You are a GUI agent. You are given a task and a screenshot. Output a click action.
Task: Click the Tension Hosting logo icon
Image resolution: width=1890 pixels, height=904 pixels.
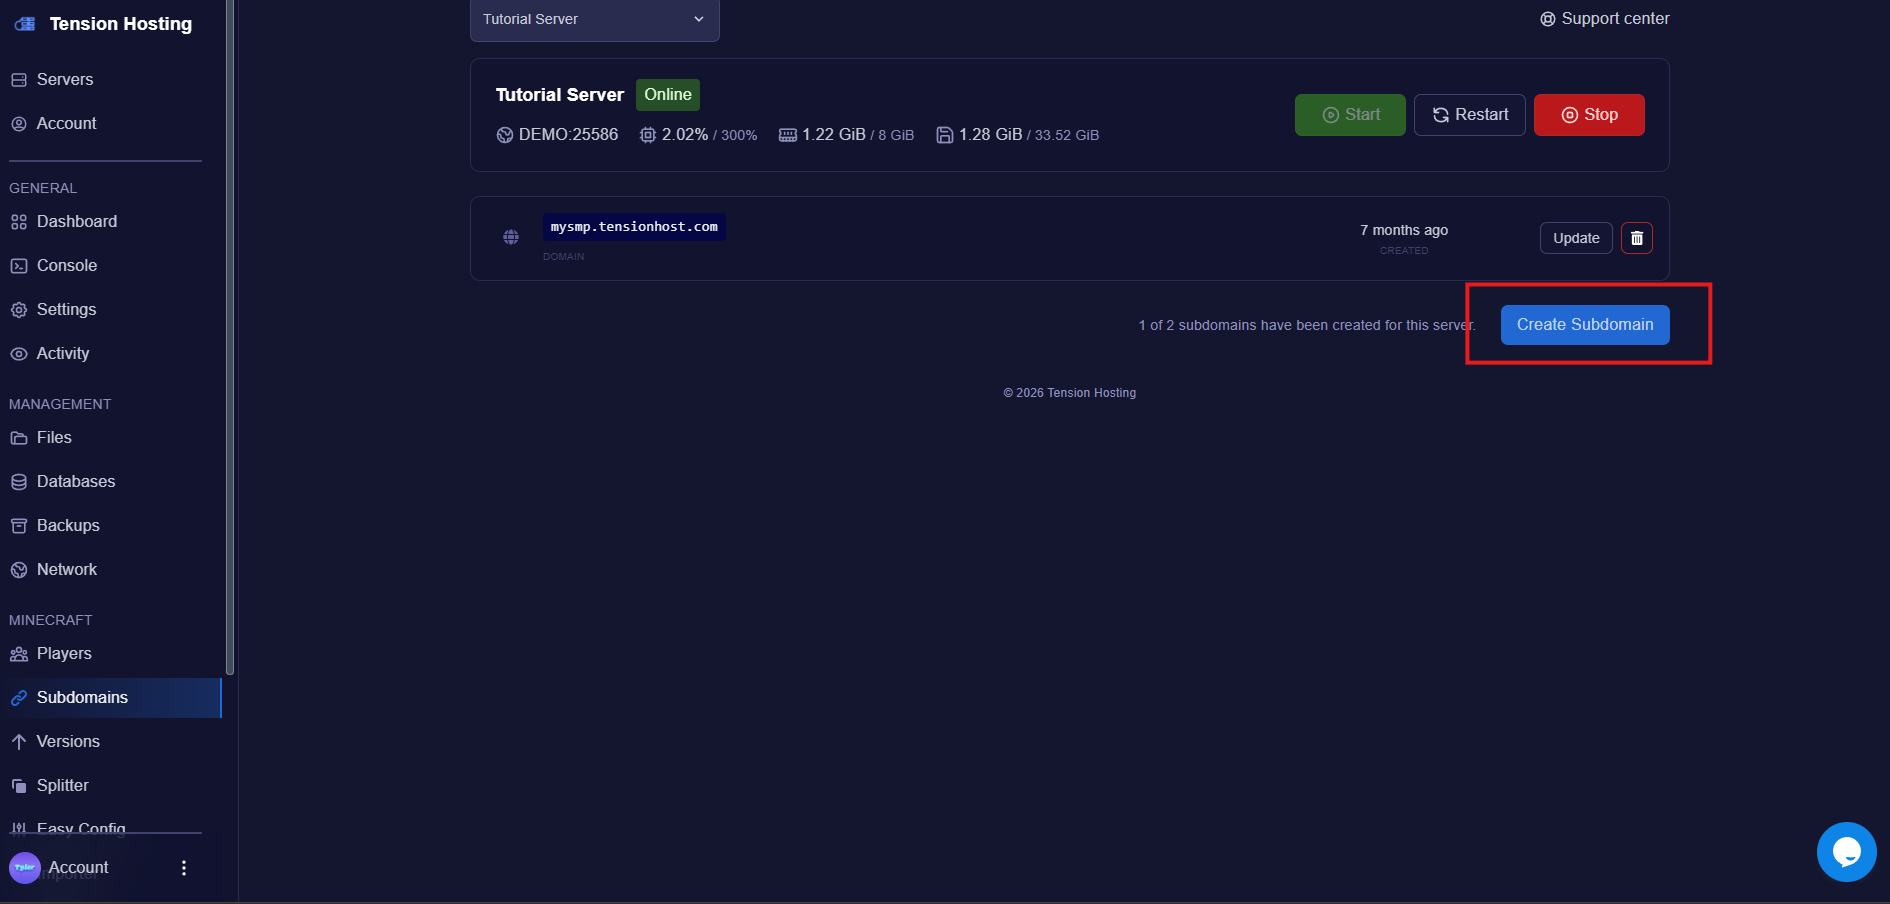(x=24, y=23)
